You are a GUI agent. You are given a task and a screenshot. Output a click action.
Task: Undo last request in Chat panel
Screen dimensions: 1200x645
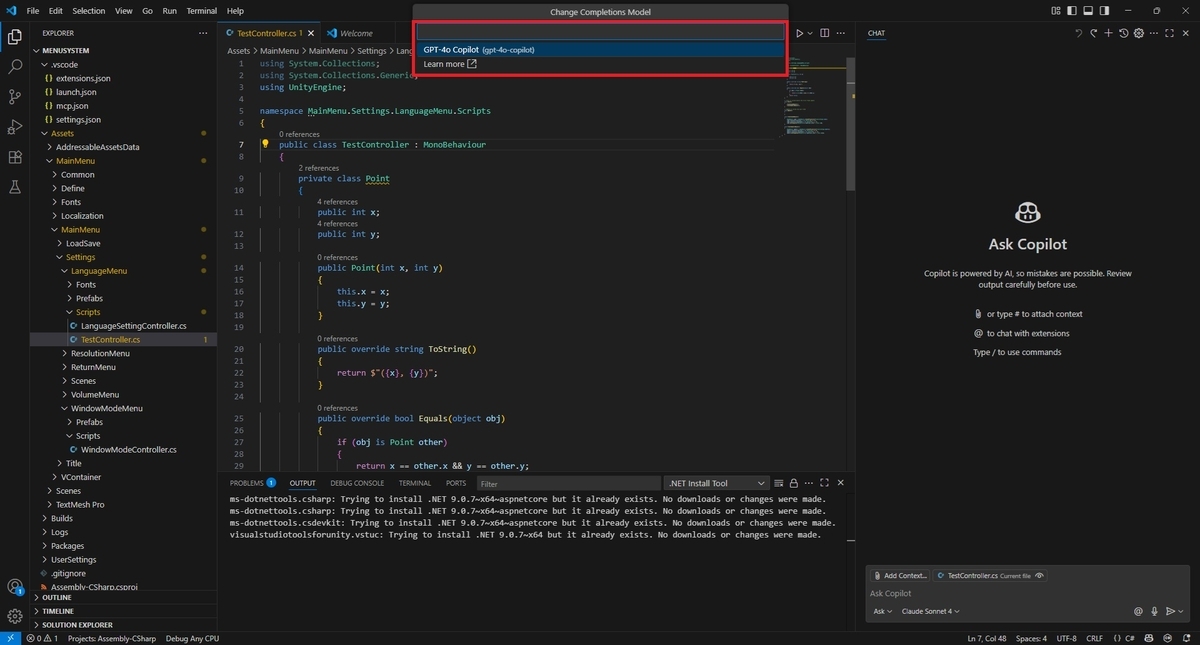coord(1078,33)
